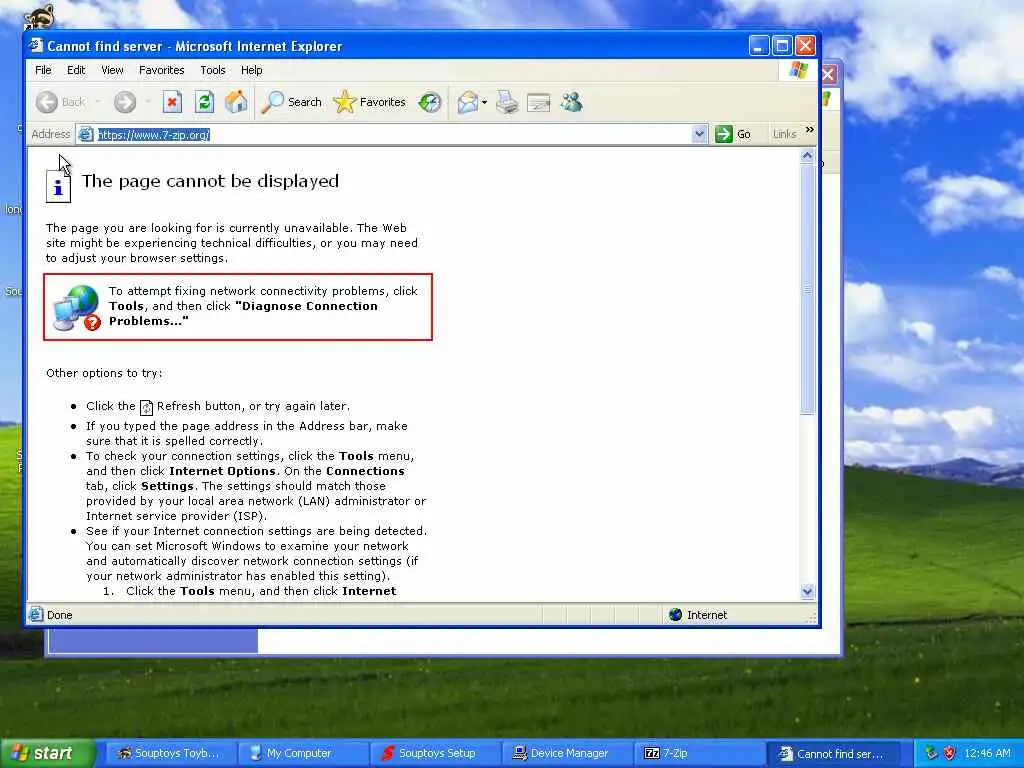Open the Mail button dropdown arrow

[x=484, y=102]
